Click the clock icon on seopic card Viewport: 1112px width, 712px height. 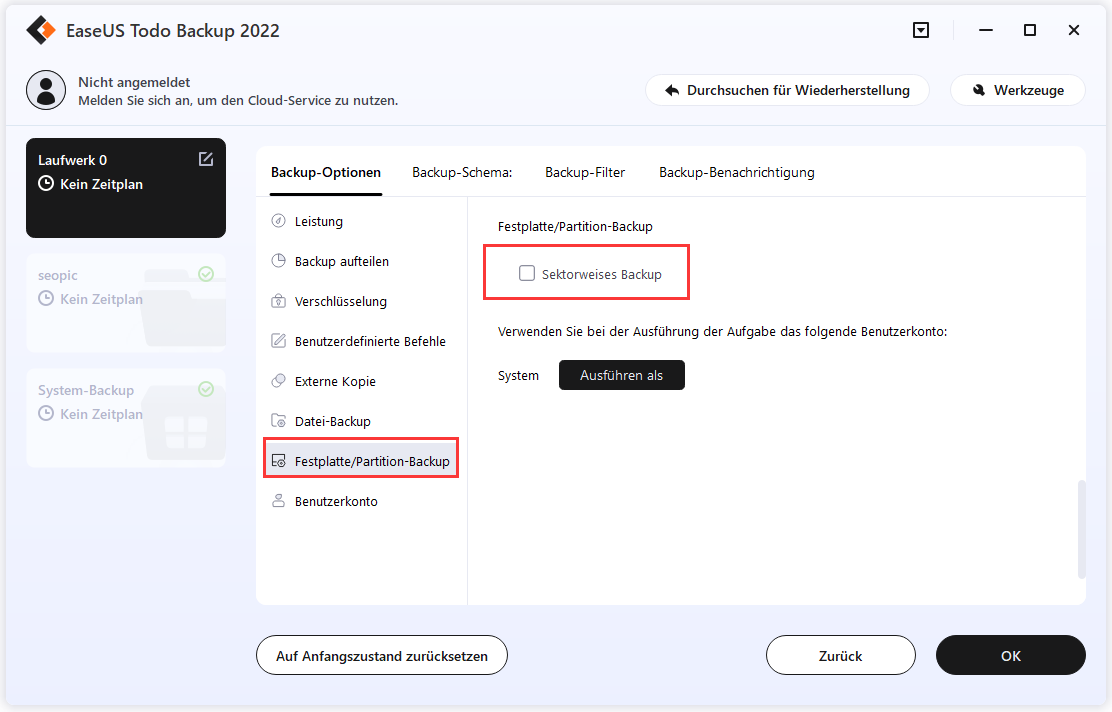[46, 299]
